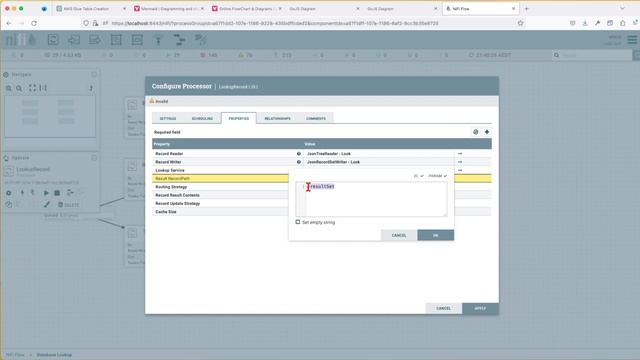Select the Output Port toolbar icon
The height and width of the screenshot is (360, 640).
pyautogui.click(x=95, y=40)
